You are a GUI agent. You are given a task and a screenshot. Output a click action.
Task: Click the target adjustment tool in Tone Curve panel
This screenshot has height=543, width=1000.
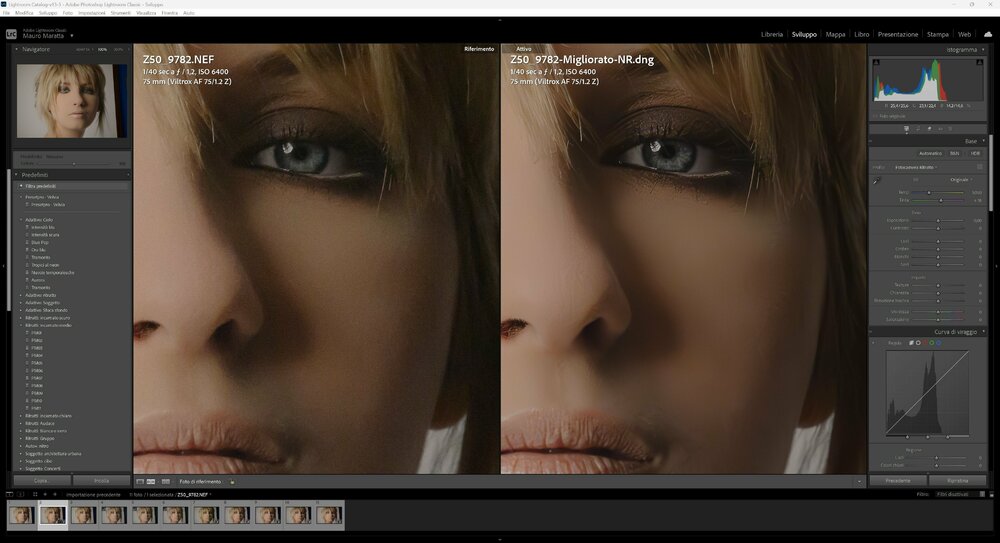[874, 343]
